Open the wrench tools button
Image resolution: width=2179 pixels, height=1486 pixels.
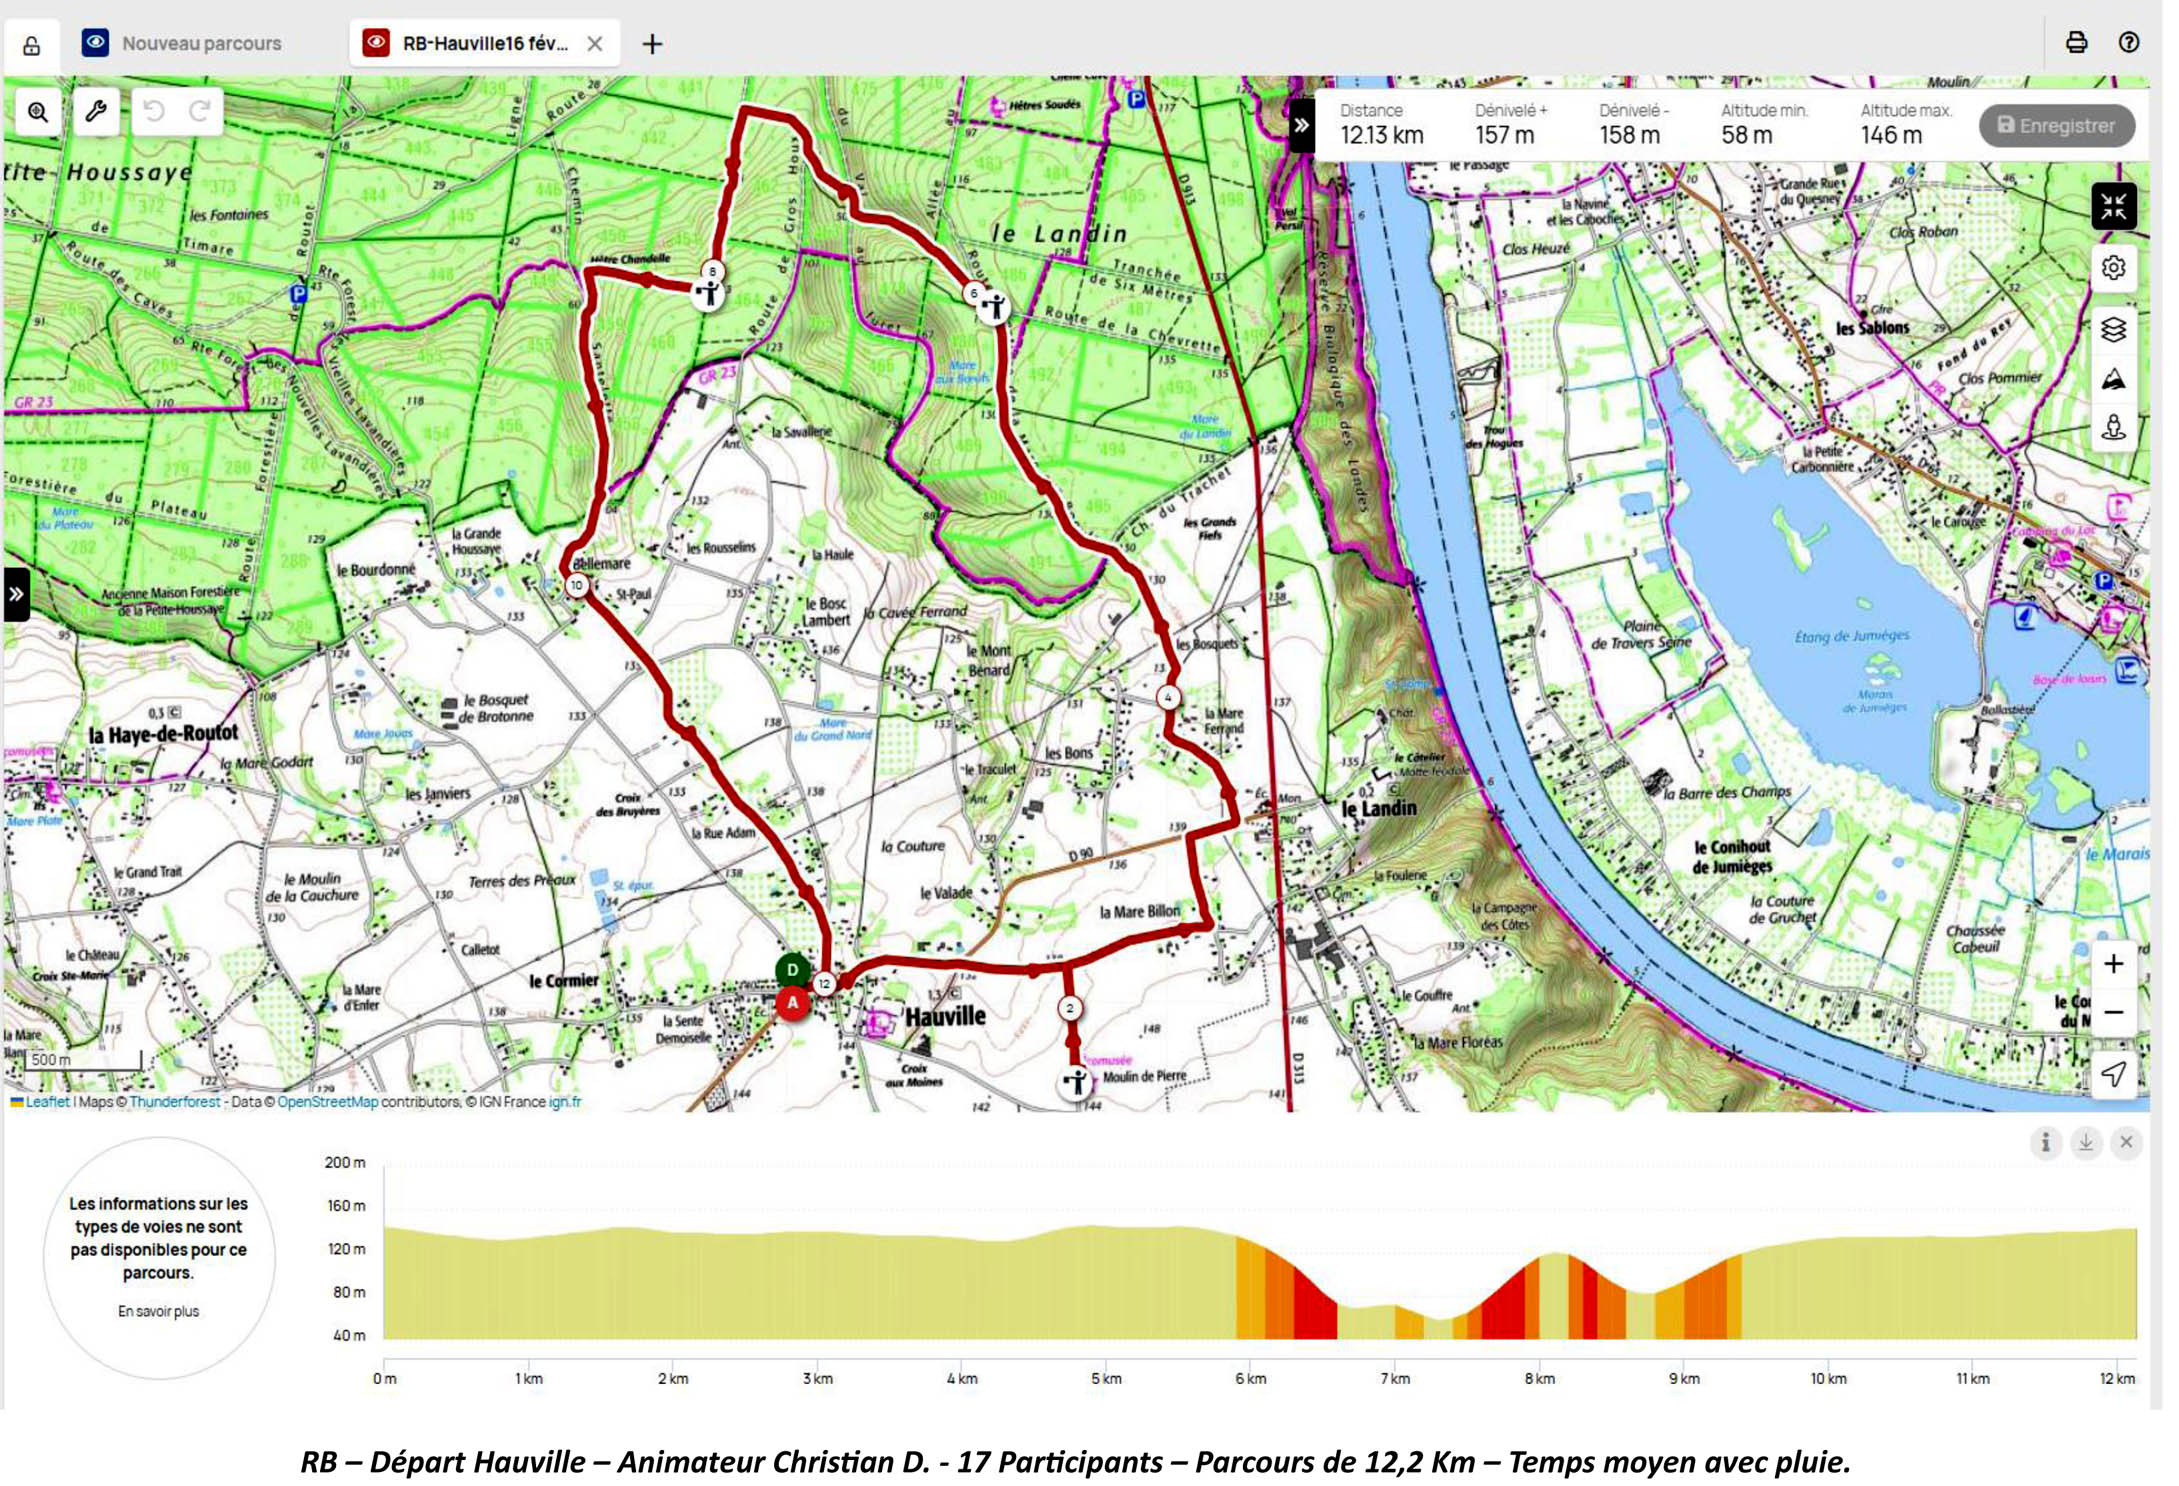tap(96, 112)
